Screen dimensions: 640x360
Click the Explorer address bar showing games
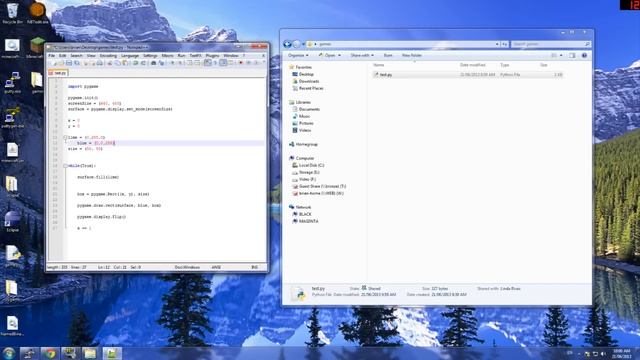click(402, 44)
